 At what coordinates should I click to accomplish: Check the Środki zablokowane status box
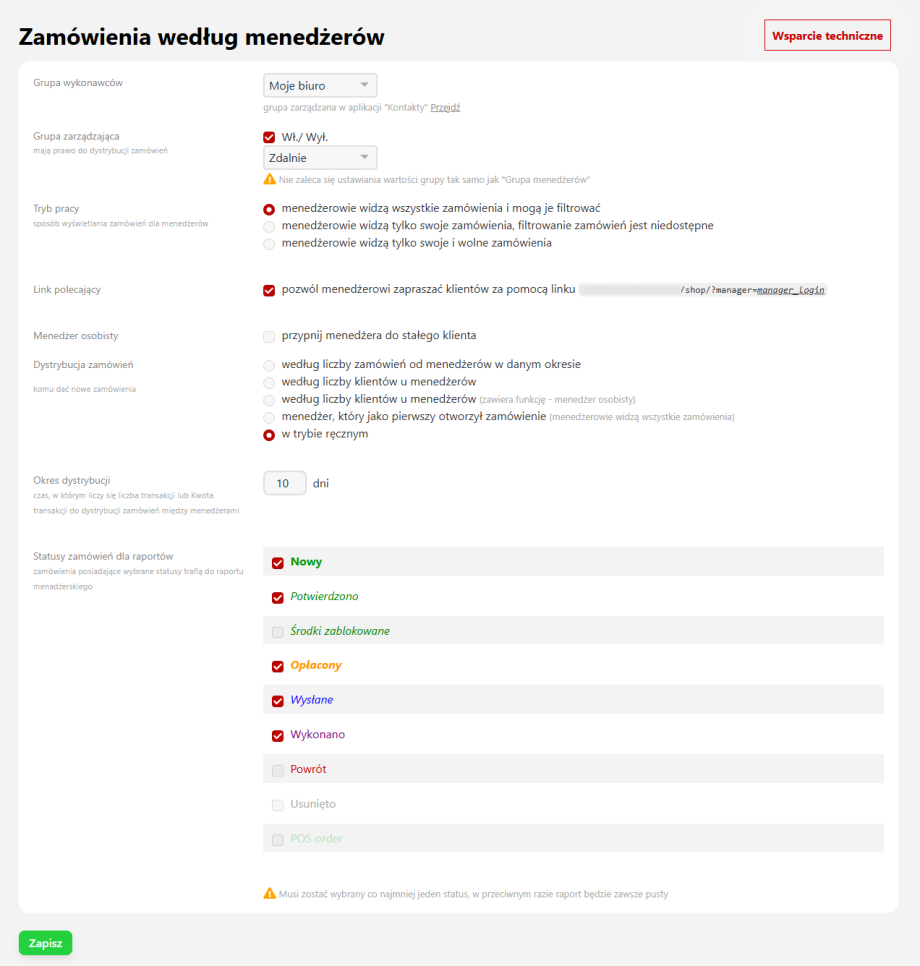coord(278,632)
